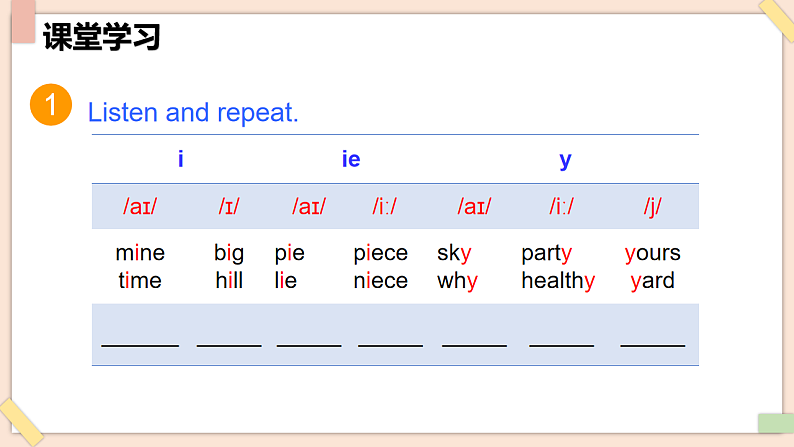This screenshot has height=447, width=794.
Task: Click the orange number 1 circle
Action: pyautogui.click(x=51, y=105)
